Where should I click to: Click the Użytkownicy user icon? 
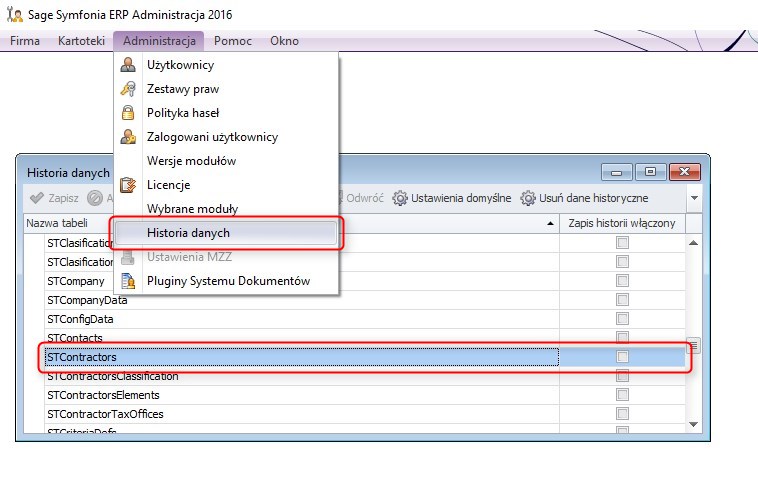[x=128, y=65]
